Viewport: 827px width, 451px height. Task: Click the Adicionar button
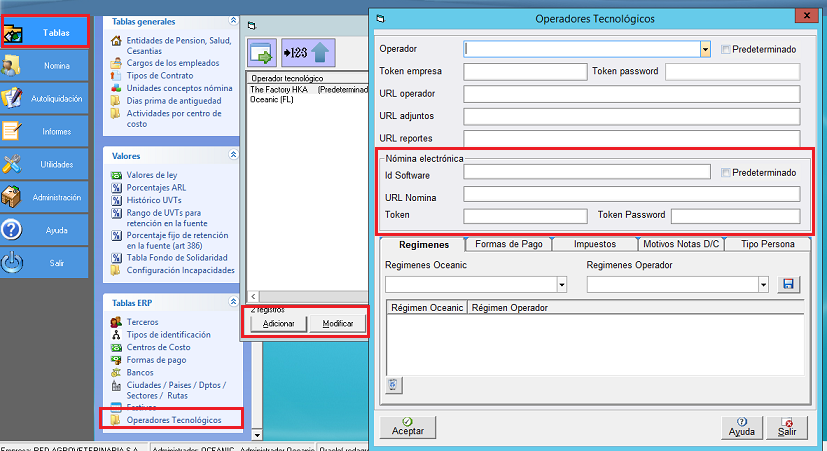click(278, 324)
